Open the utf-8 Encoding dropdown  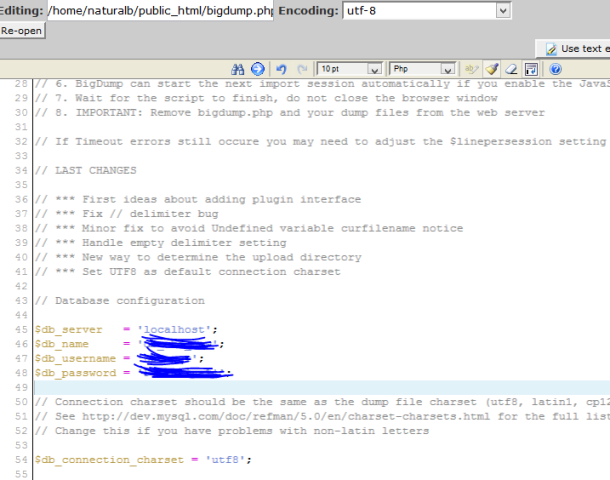(427, 11)
